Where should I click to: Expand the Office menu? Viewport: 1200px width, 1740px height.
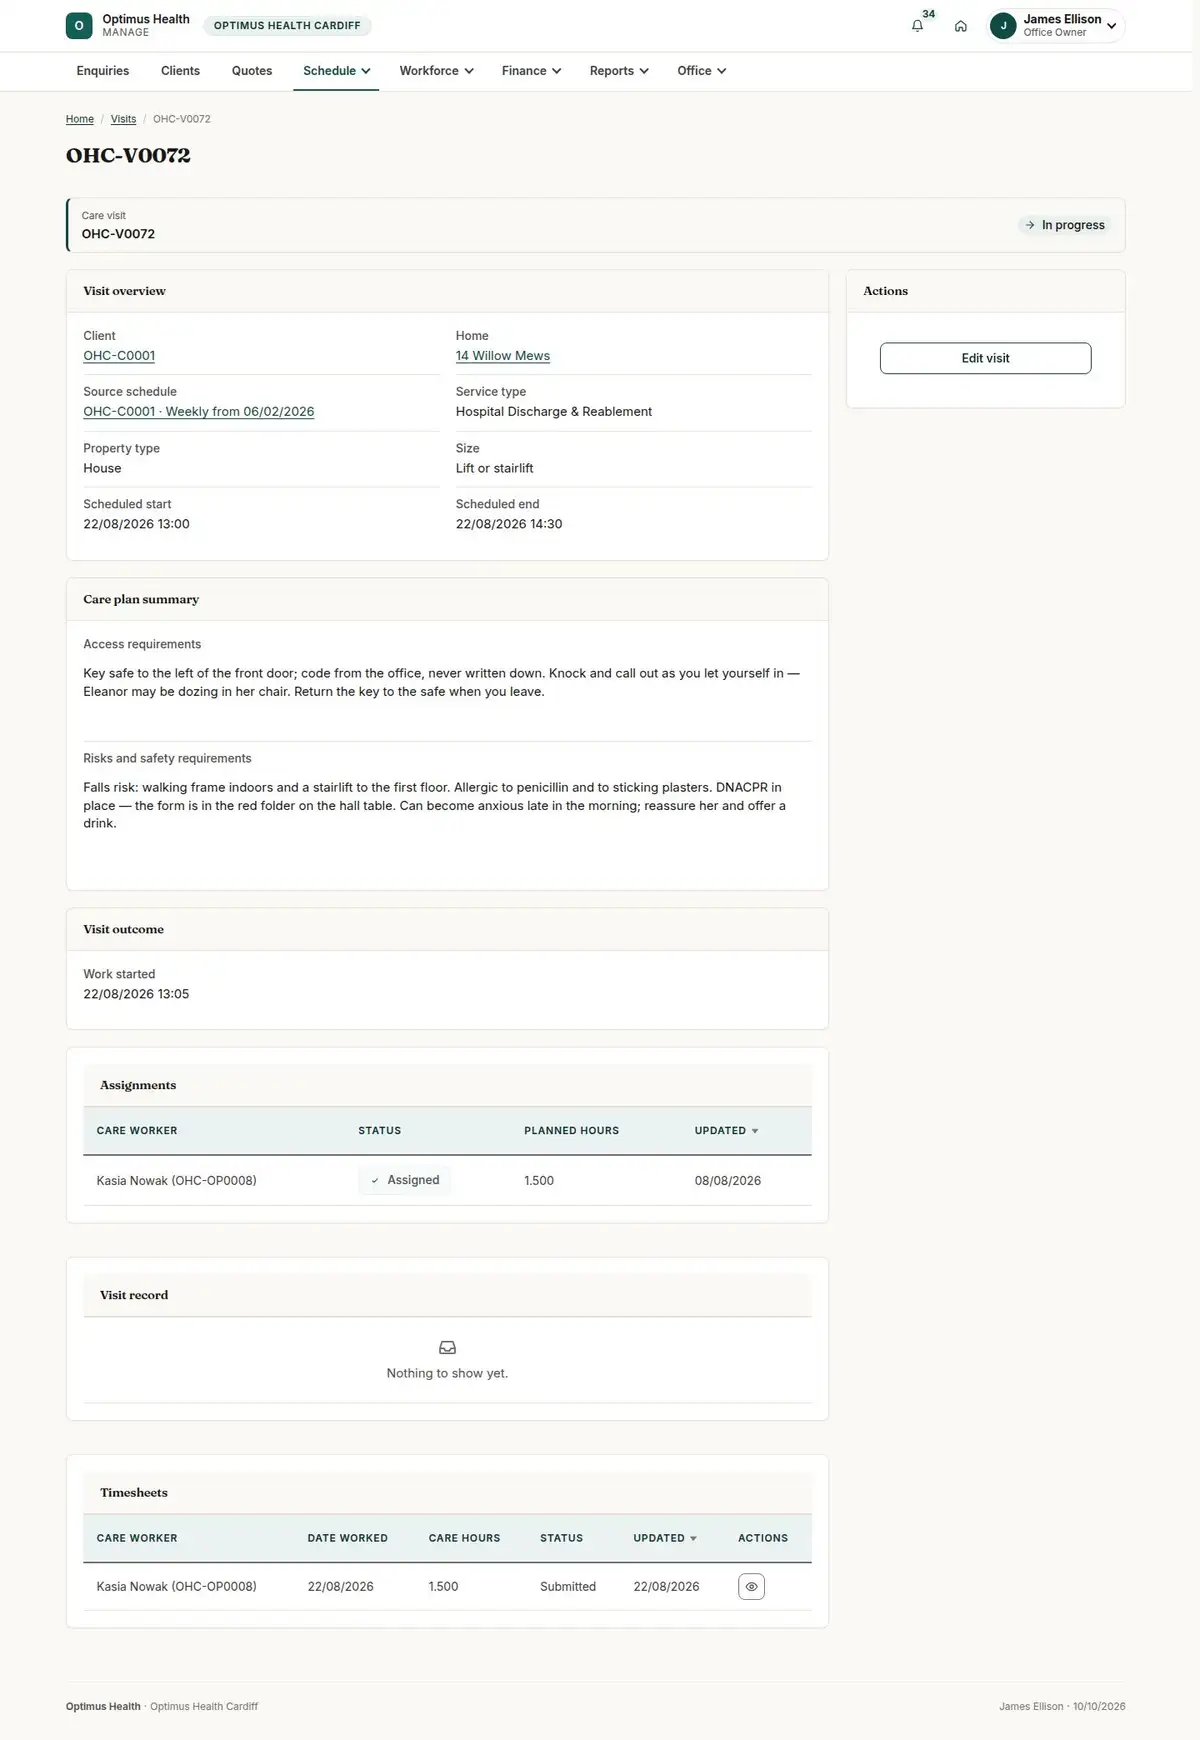[701, 71]
